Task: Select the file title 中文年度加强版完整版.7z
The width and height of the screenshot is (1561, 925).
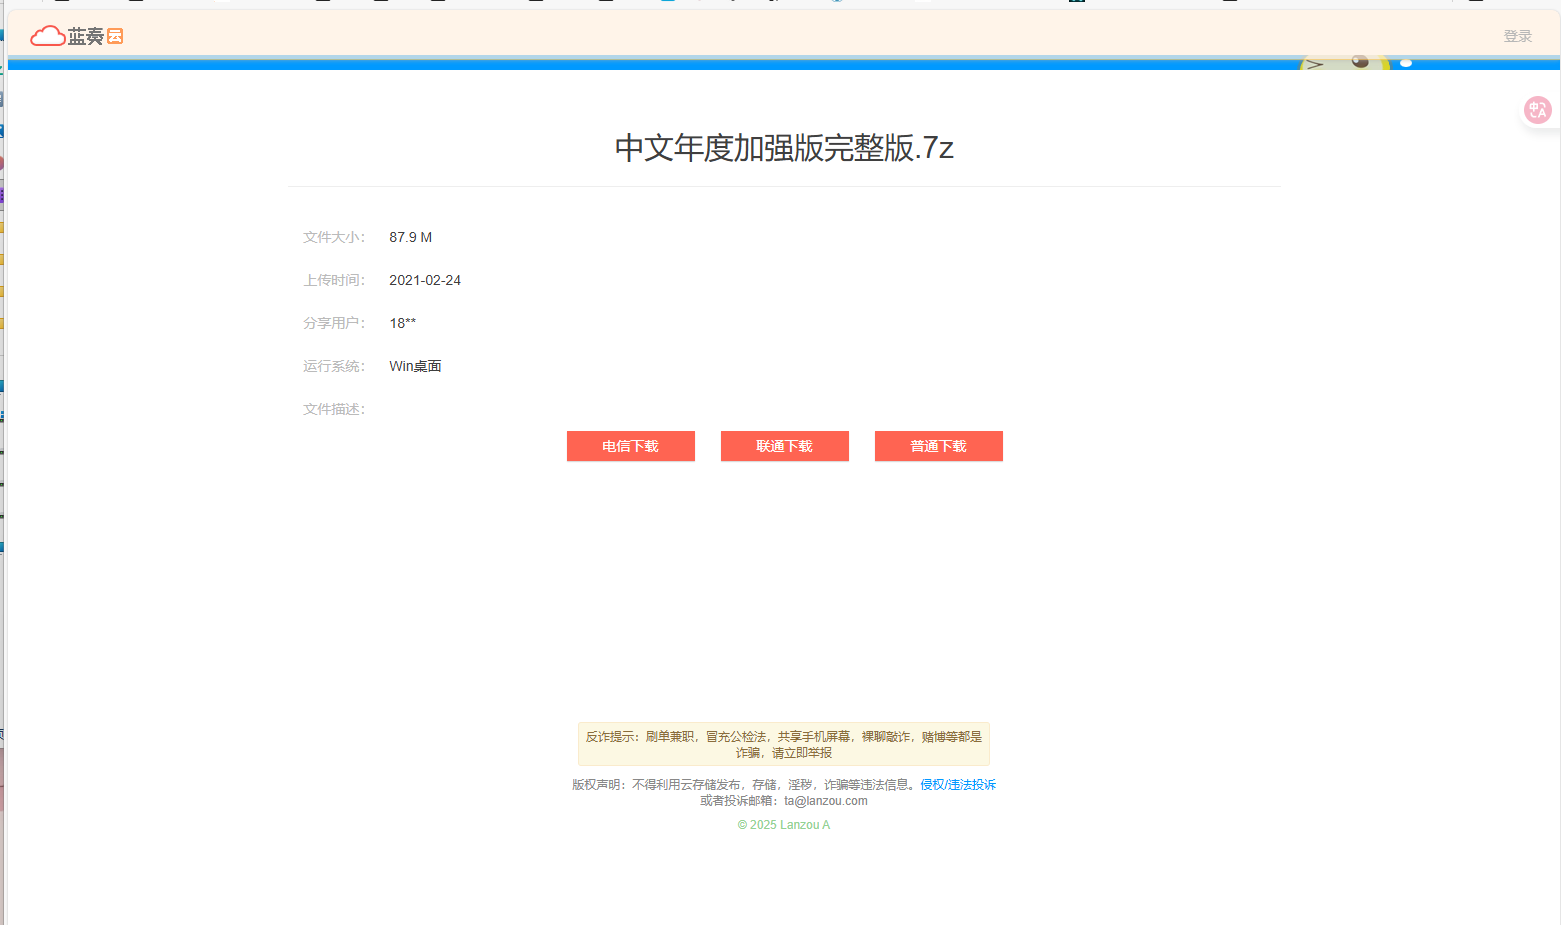Action: pos(783,148)
